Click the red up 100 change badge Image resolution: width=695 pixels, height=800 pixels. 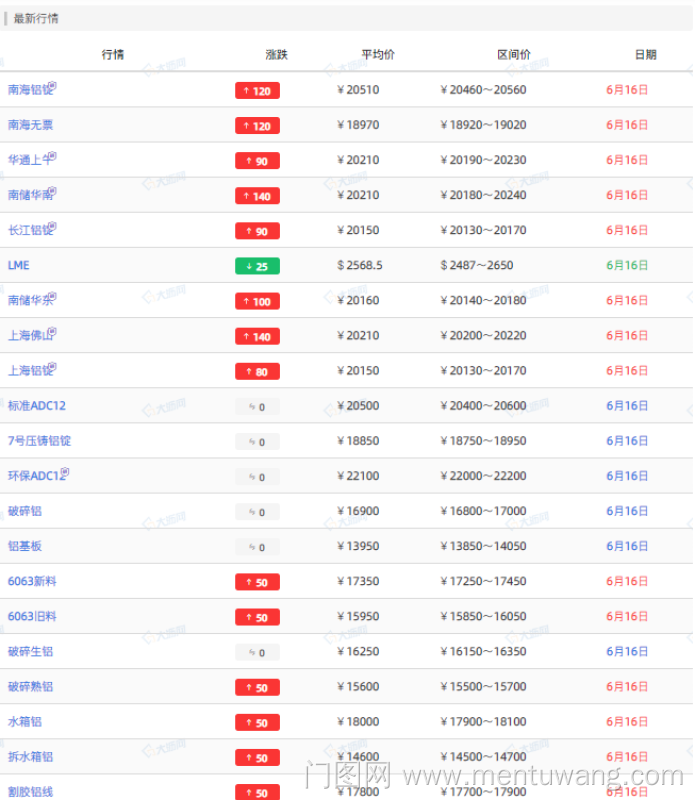pyautogui.click(x=257, y=301)
